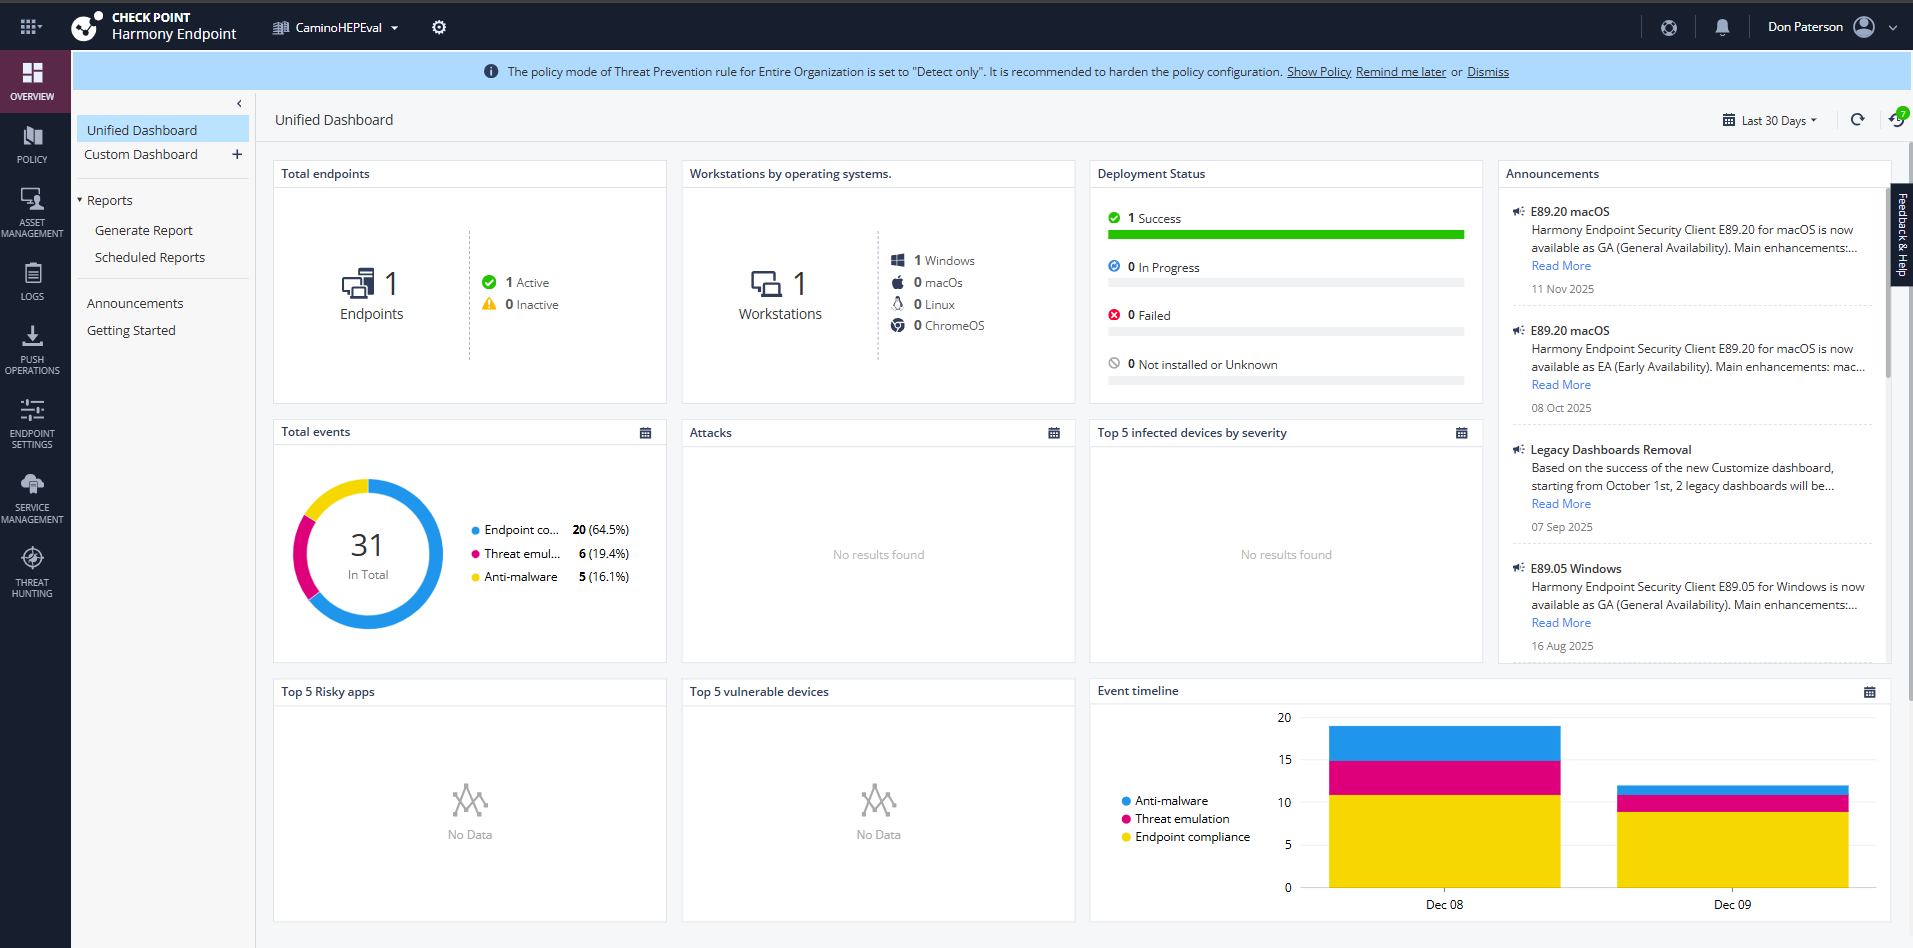Read More on E89.05 Windows announcement
This screenshot has width=1913, height=948.
[x=1561, y=623]
